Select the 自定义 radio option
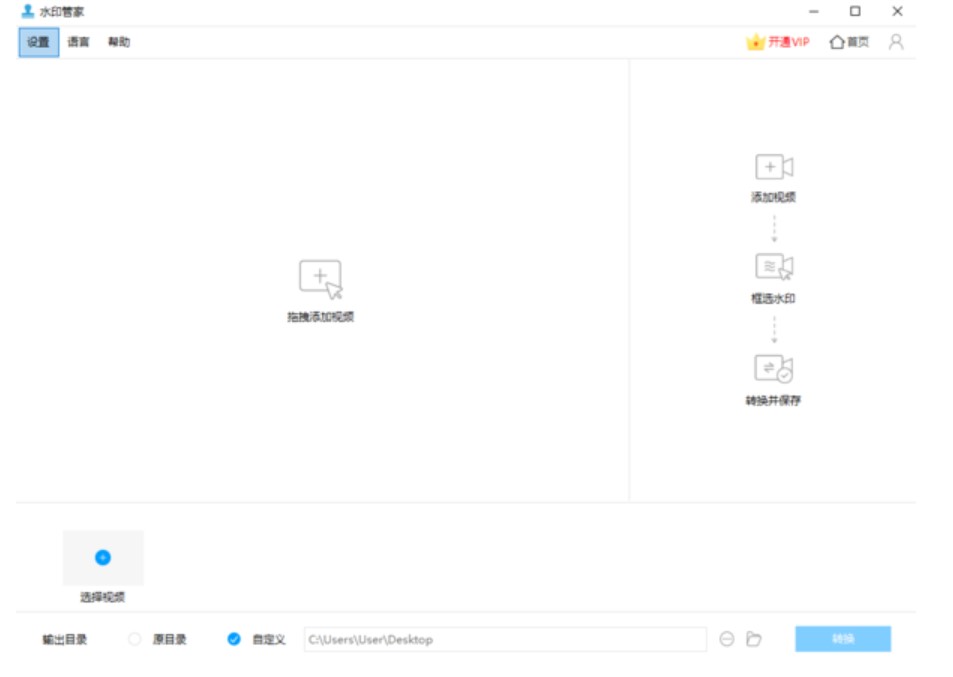The height and width of the screenshot is (677, 953). (234, 639)
